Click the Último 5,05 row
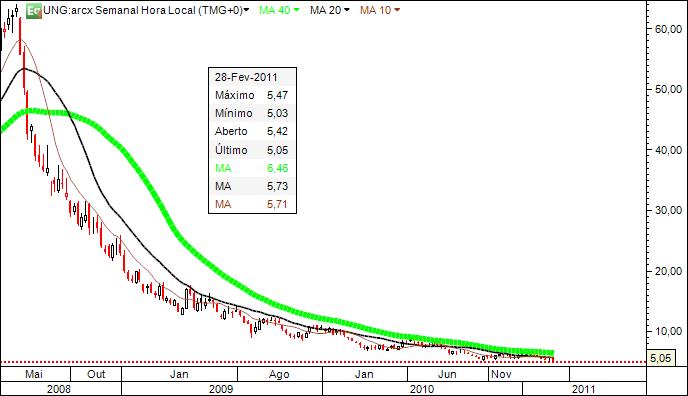Image resolution: width=688 pixels, height=396 pixels. point(252,150)
